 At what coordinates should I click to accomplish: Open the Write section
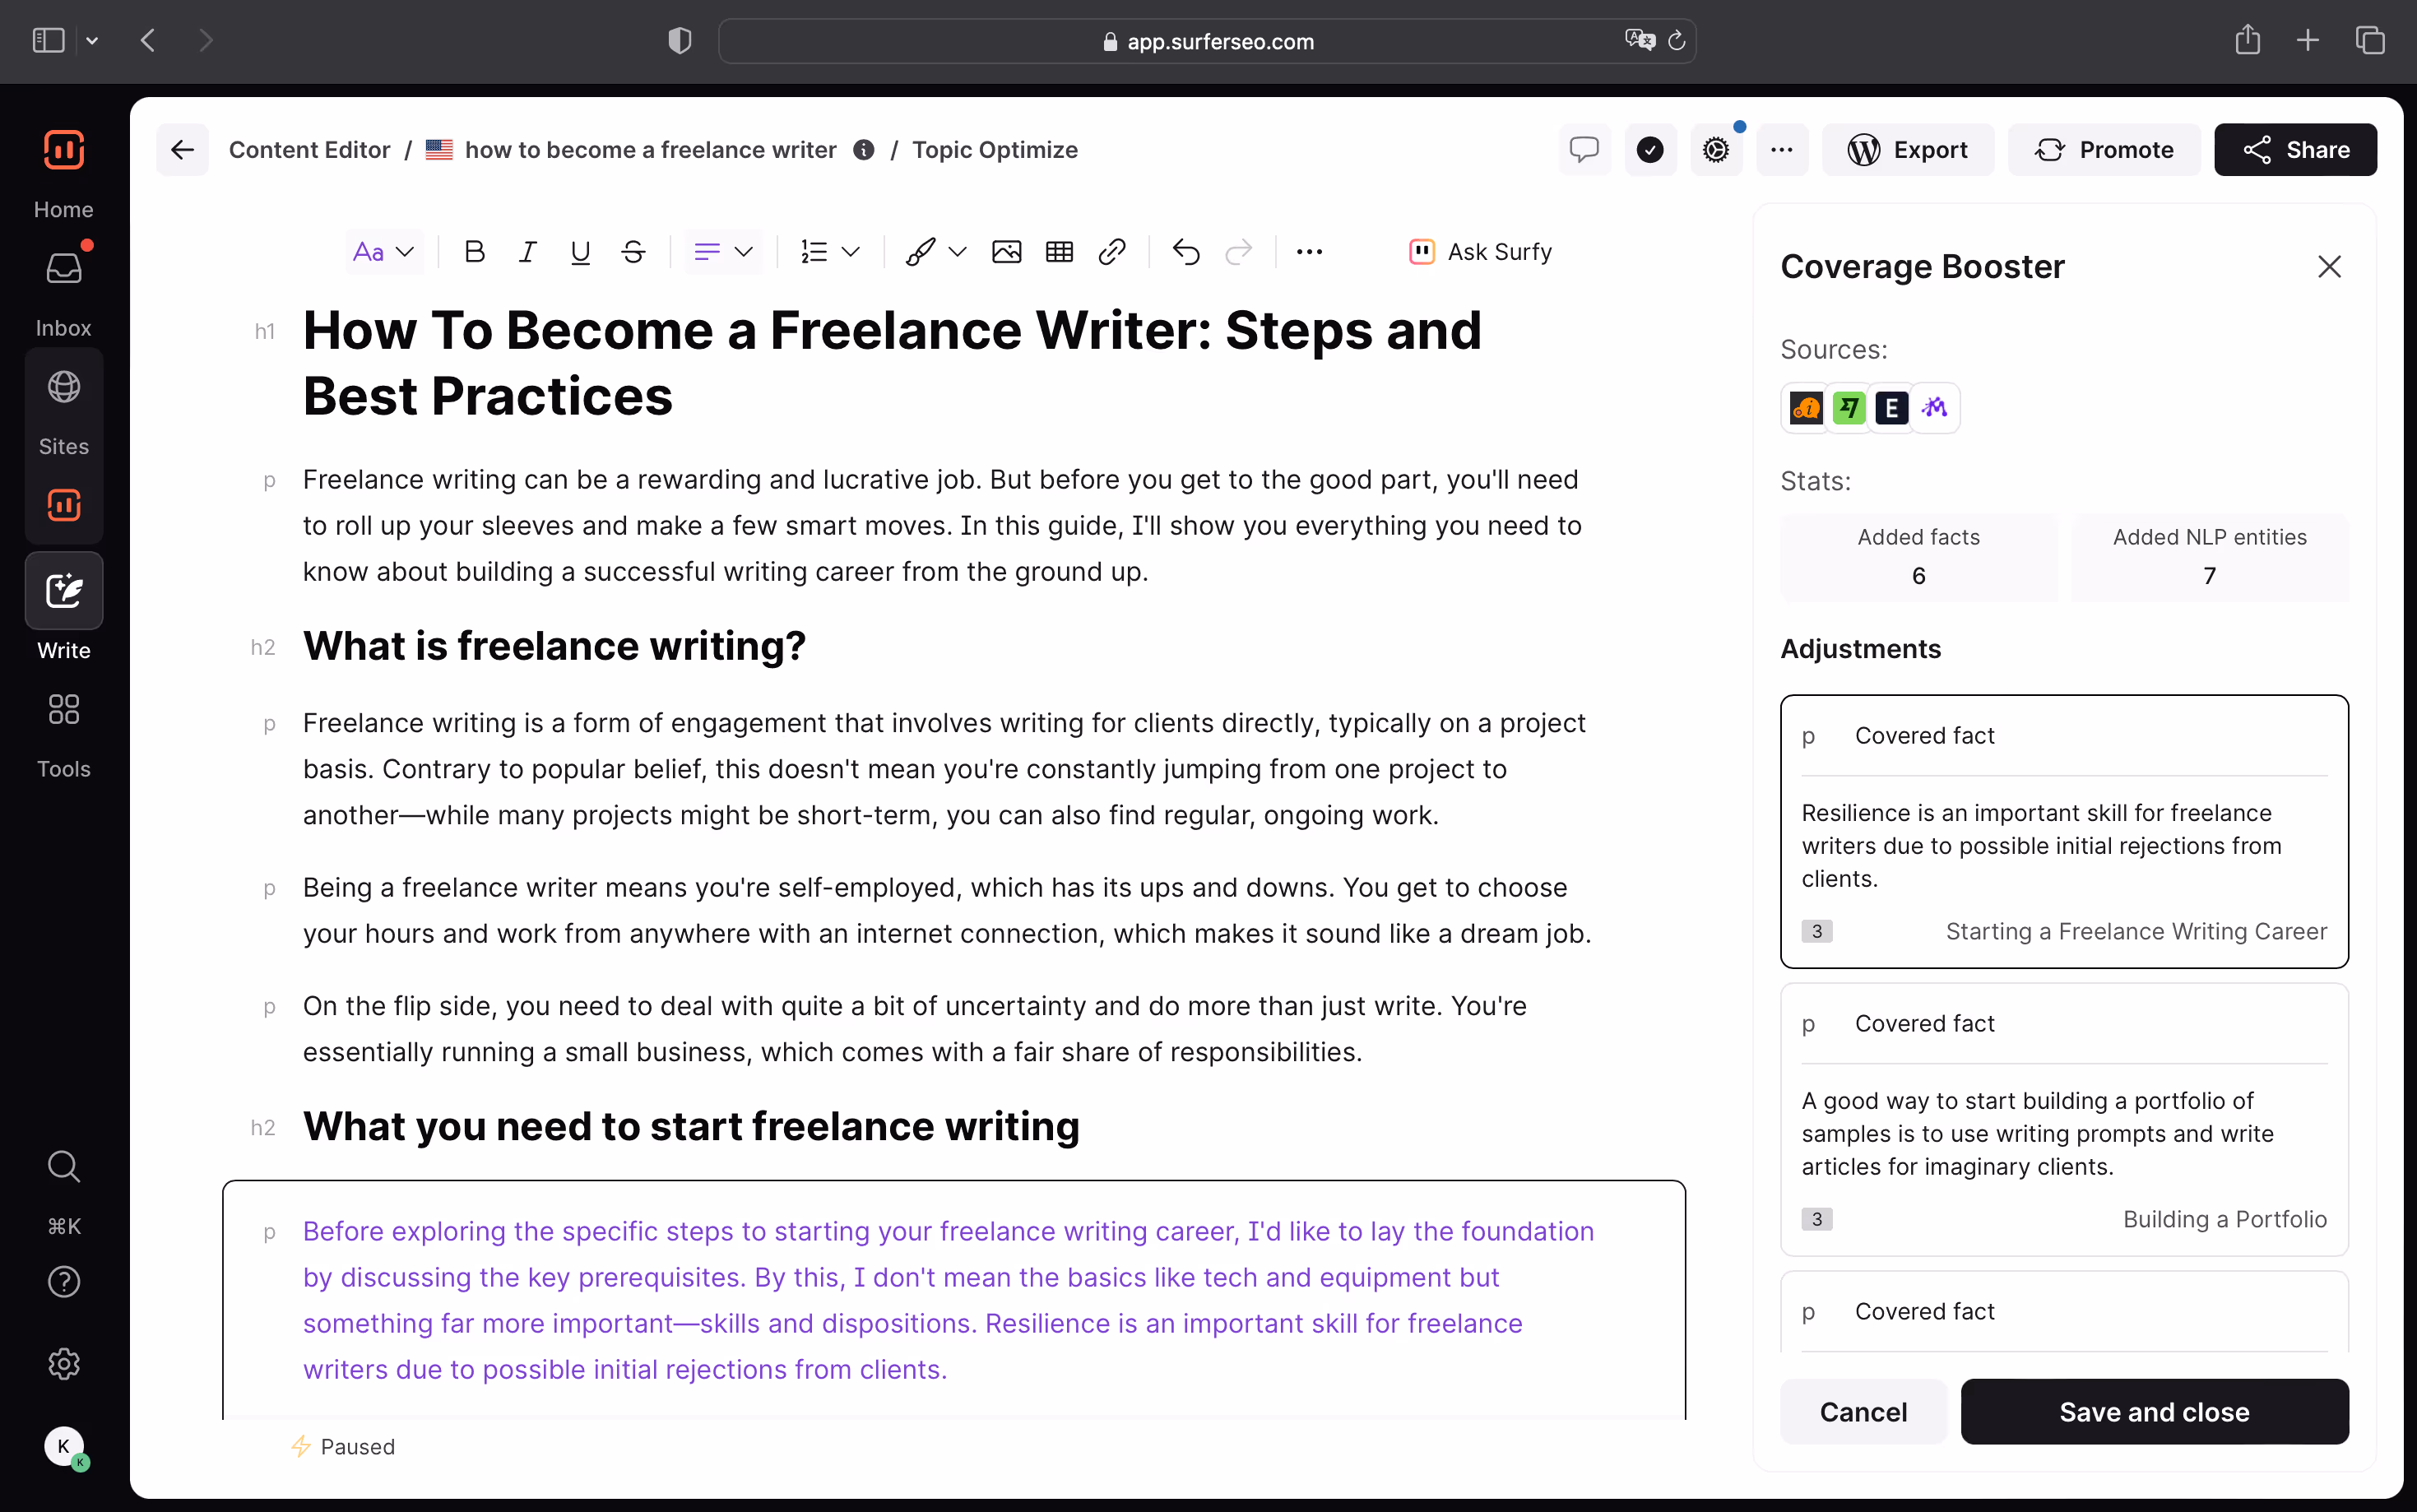(63, 591)
